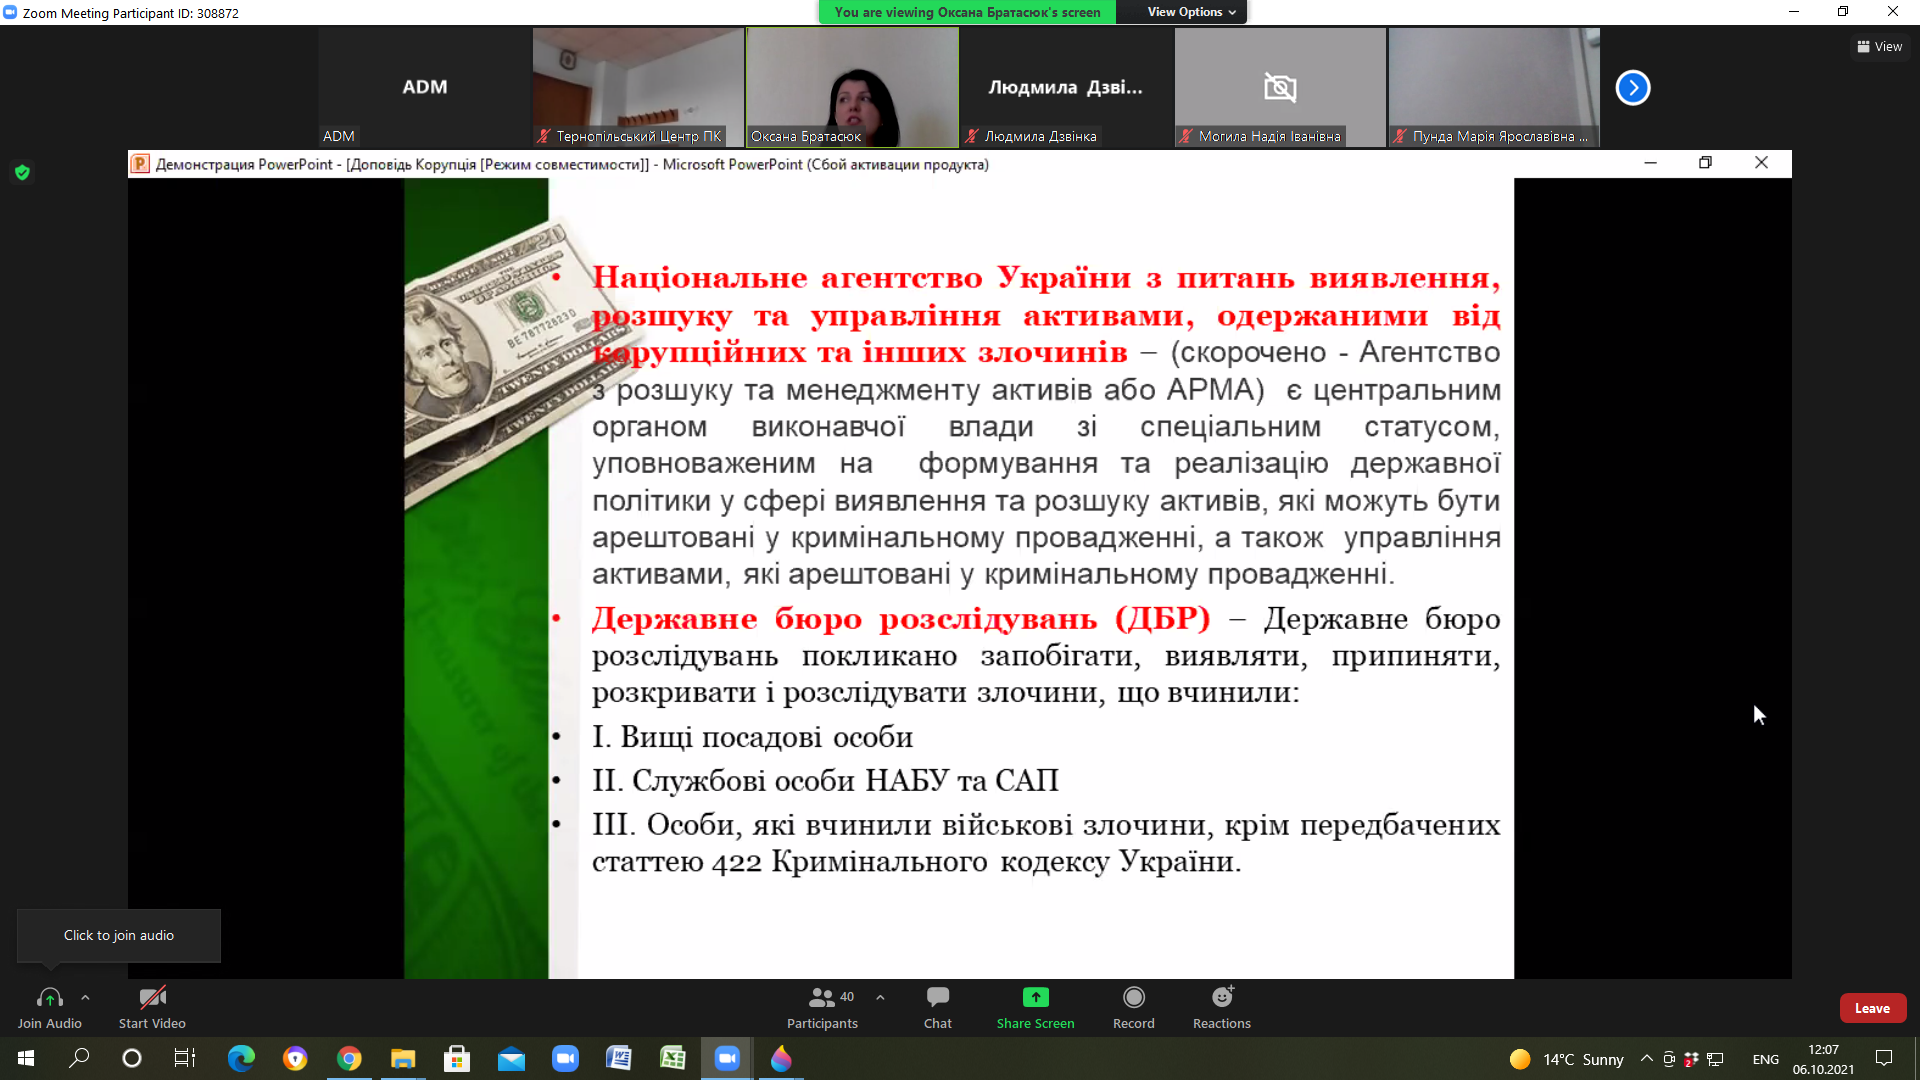Viewport: 1920px width, 1080px height.
Task: Open File Explorer from taskbar
Action: coord(403,1058)
